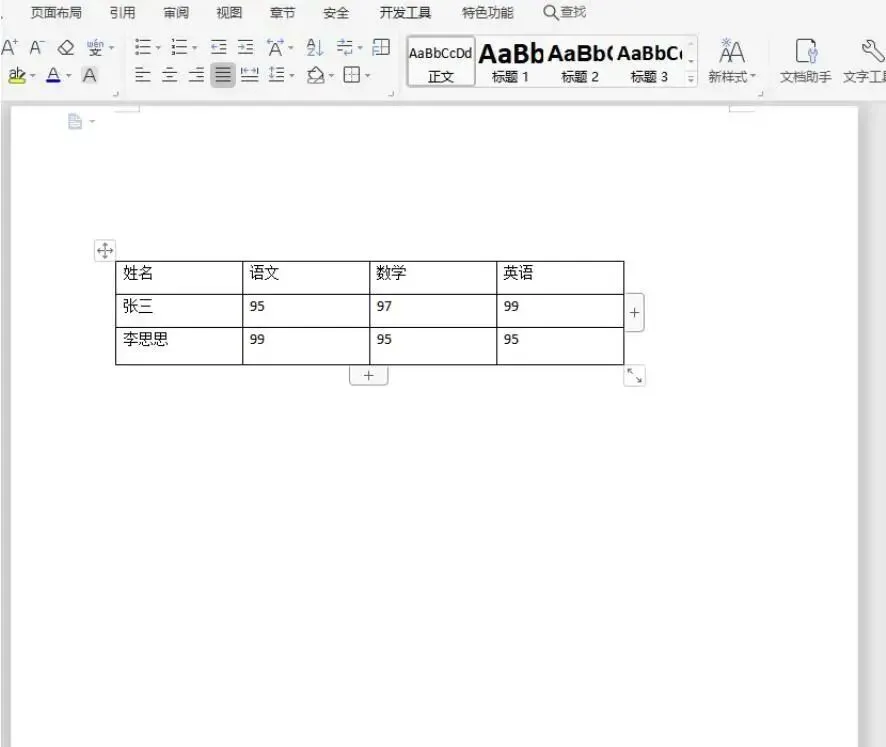Expand the shading color dropdown arrow
886x747 pixels.
tap(331, 76)
